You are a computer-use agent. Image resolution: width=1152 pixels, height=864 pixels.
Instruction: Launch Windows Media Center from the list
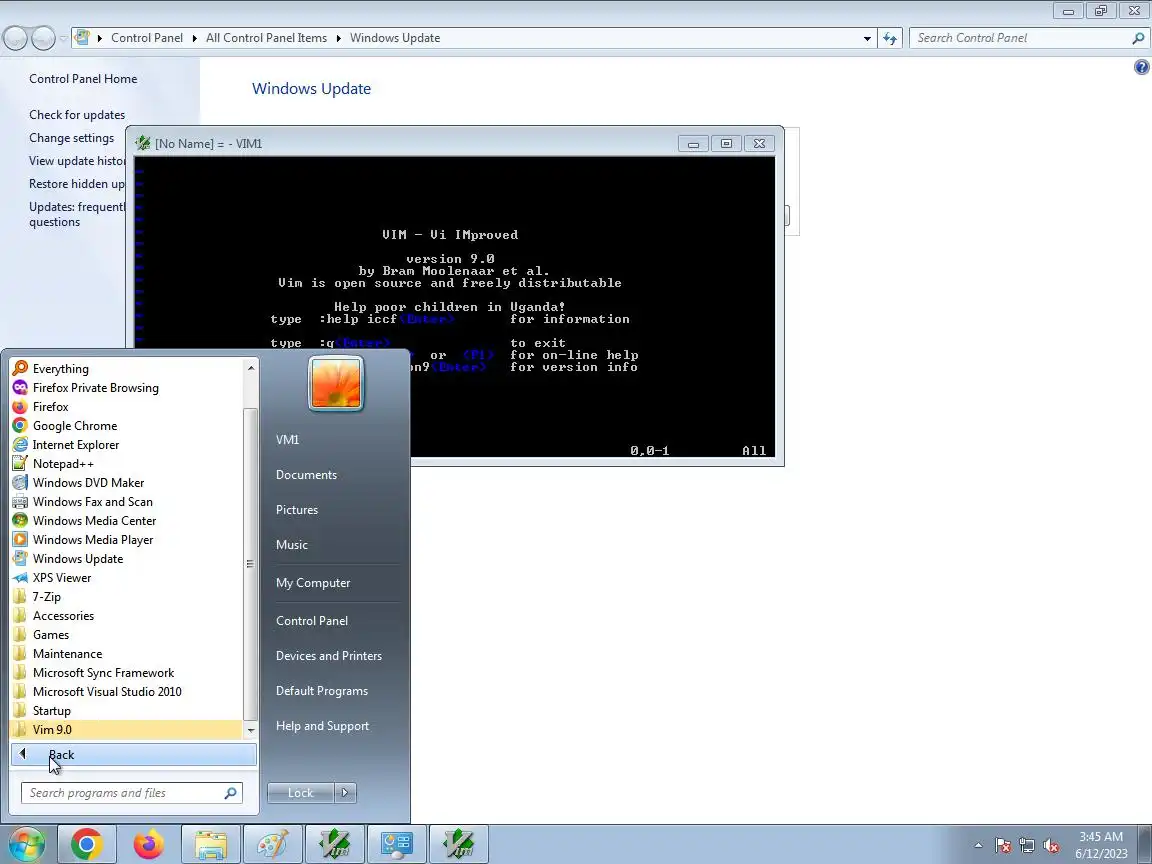(x=126, y=521)
